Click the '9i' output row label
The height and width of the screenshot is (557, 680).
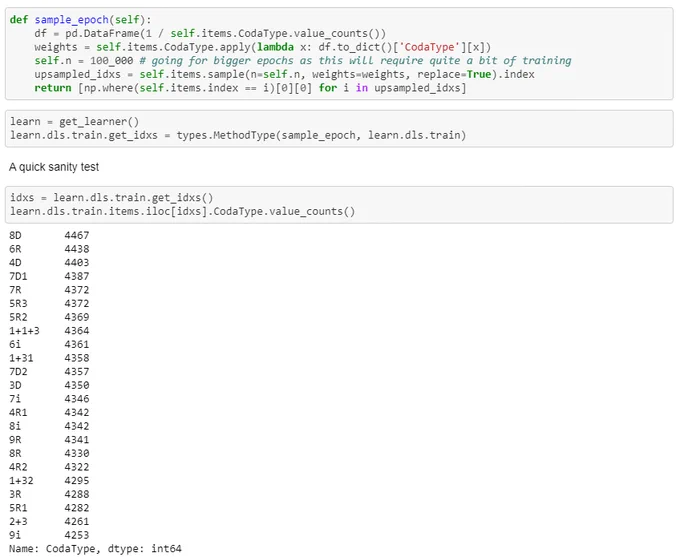coord(15,535)
